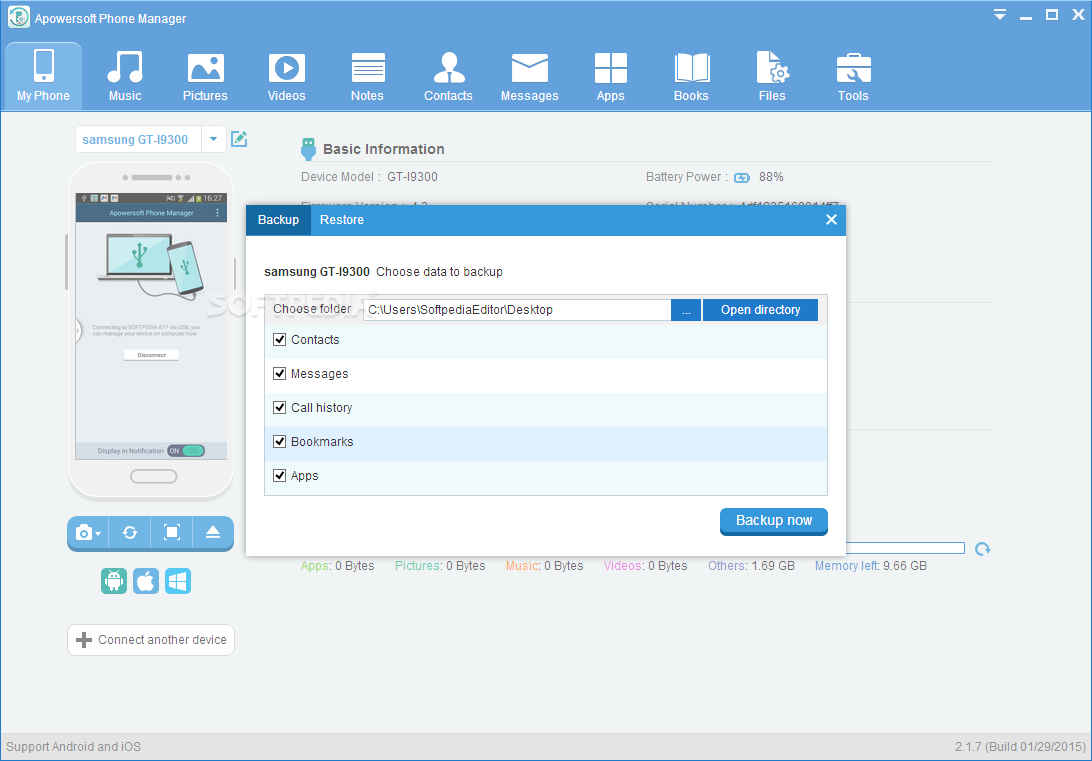Click the 'Others: 1.69 GB' label
Viewport: 1092px width, 761px height.
pyautogui.click(x=751, y=566)
